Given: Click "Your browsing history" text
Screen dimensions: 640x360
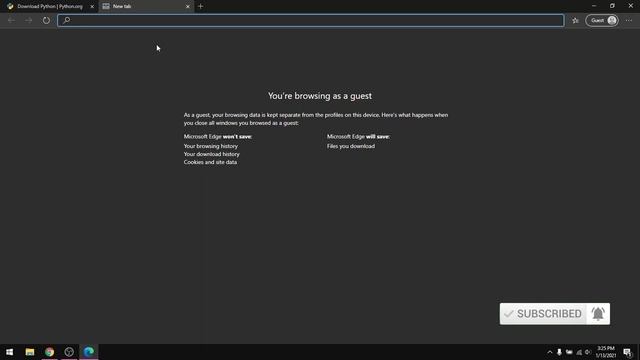Looking at the screenshot, I should [x=211, y=146].
